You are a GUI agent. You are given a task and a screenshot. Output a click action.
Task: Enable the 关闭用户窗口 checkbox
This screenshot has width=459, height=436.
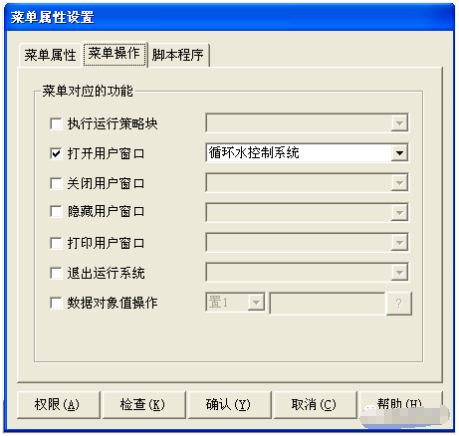tap(56, 183)
